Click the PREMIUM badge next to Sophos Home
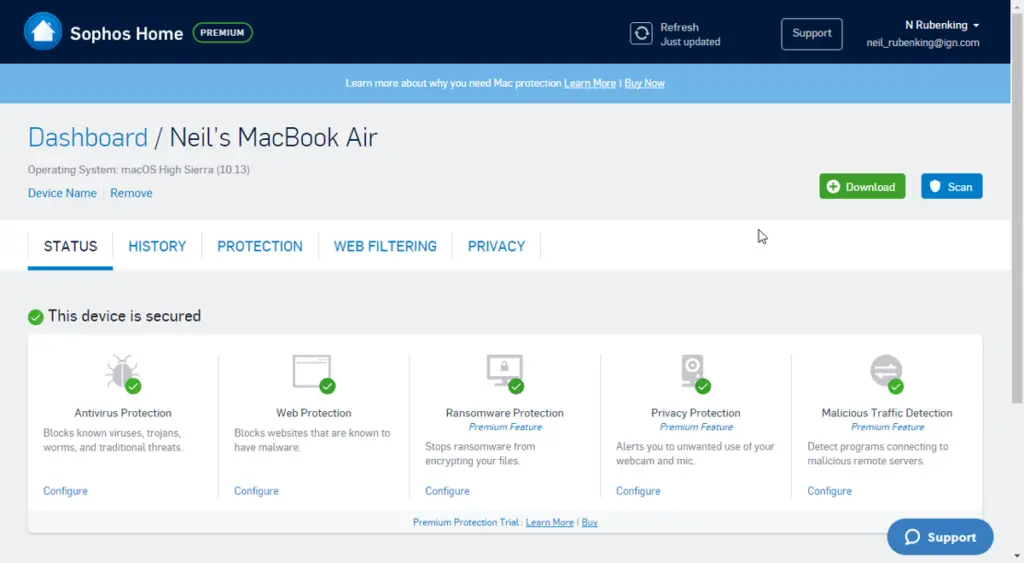 pos(222,33)
